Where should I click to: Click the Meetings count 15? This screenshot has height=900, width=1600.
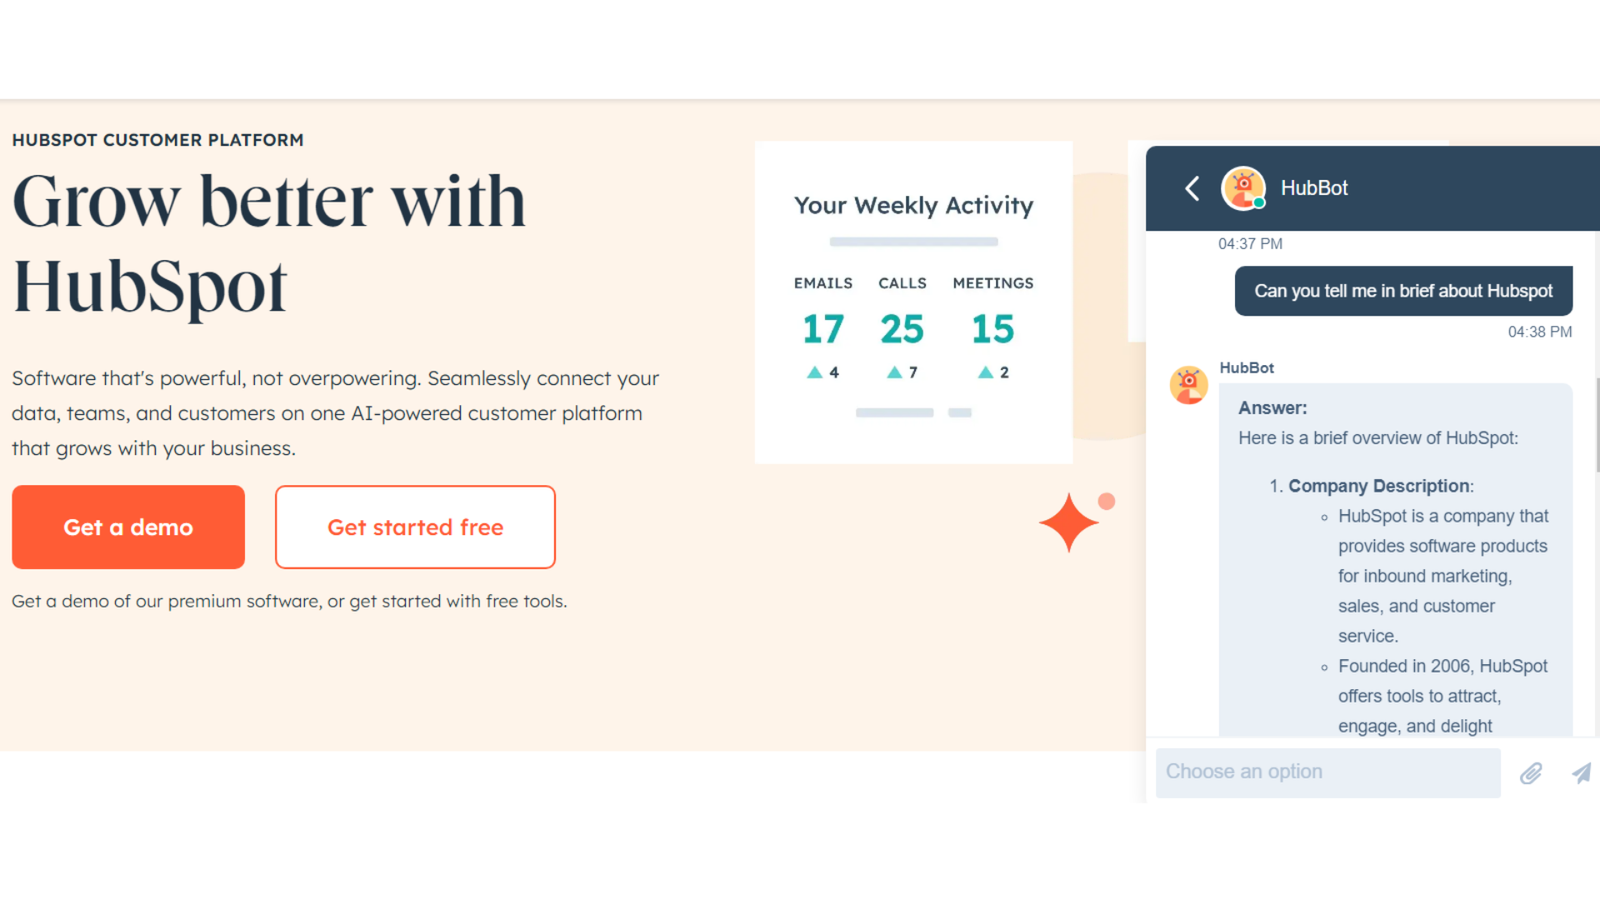coord(993,329)
